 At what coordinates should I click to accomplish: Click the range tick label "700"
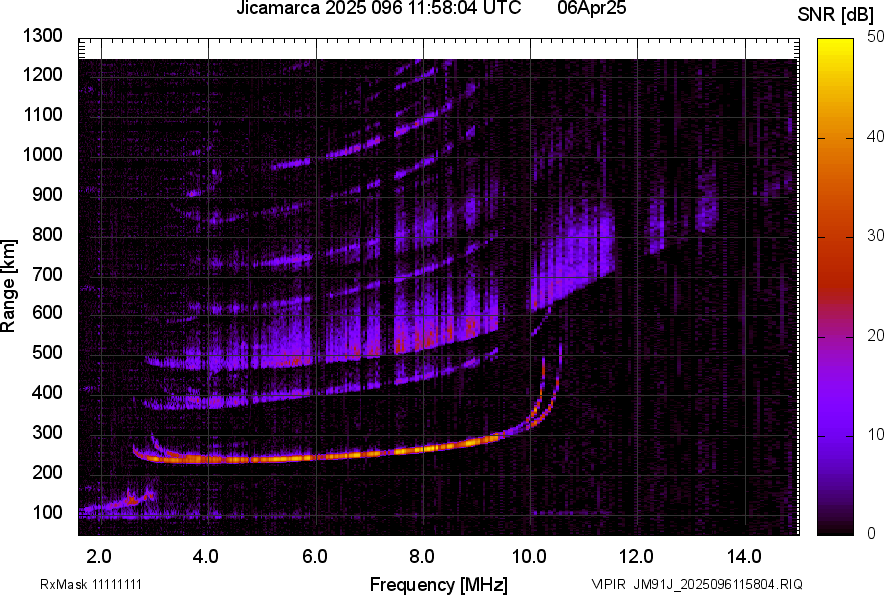pos(47,274)
